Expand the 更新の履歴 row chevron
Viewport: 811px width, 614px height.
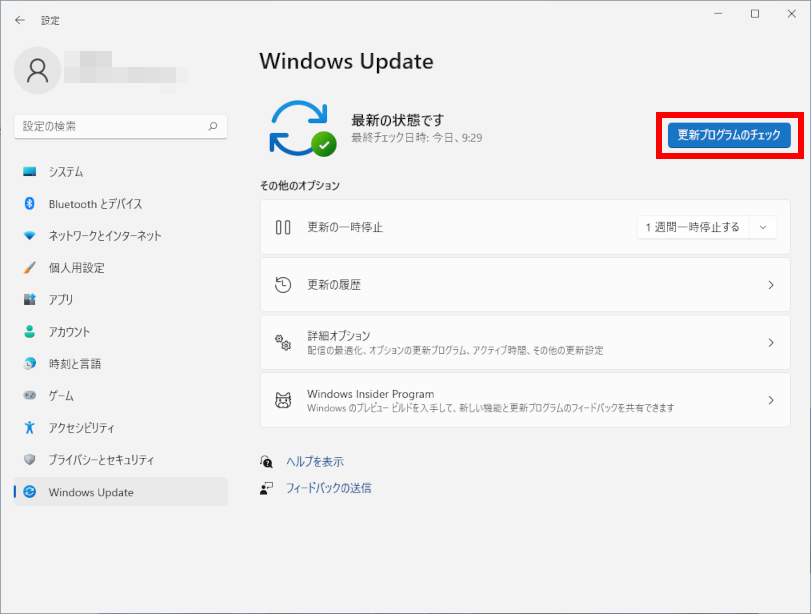point(770,285)
